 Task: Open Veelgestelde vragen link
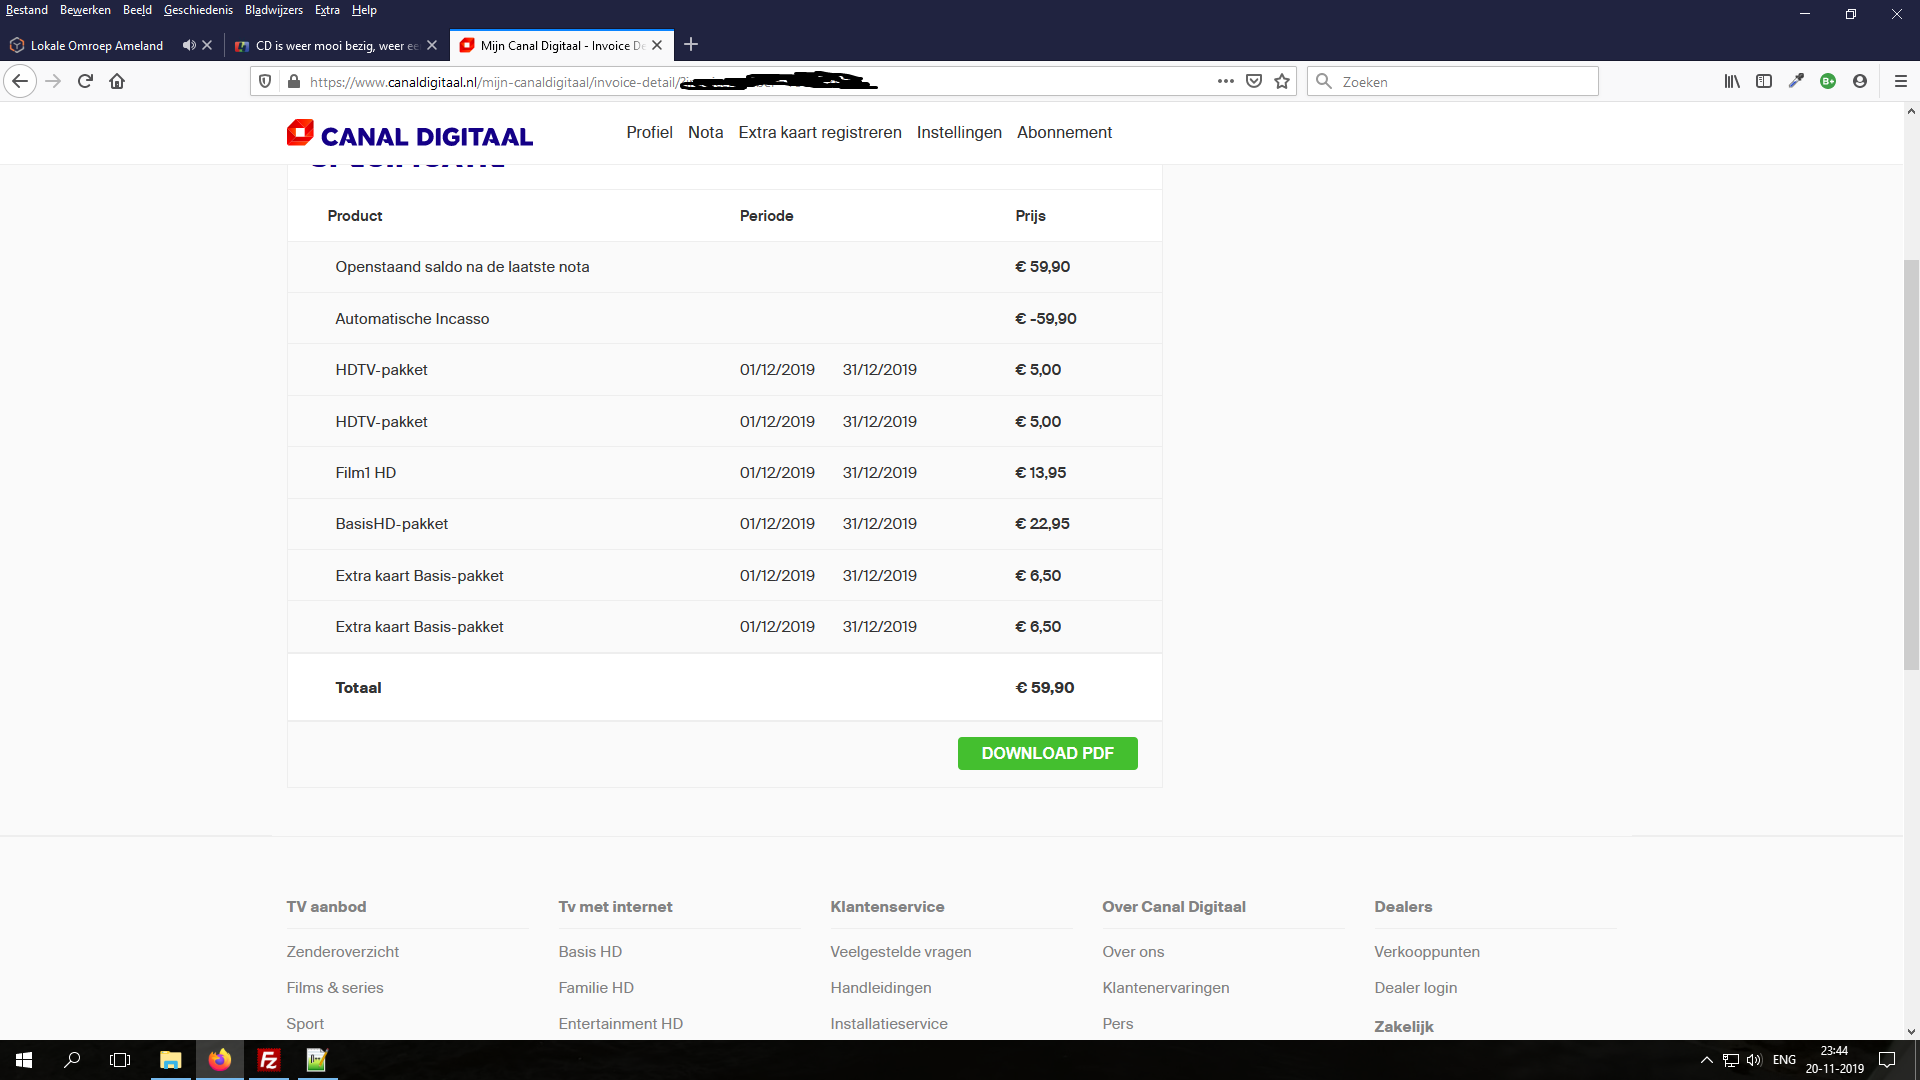900,951
